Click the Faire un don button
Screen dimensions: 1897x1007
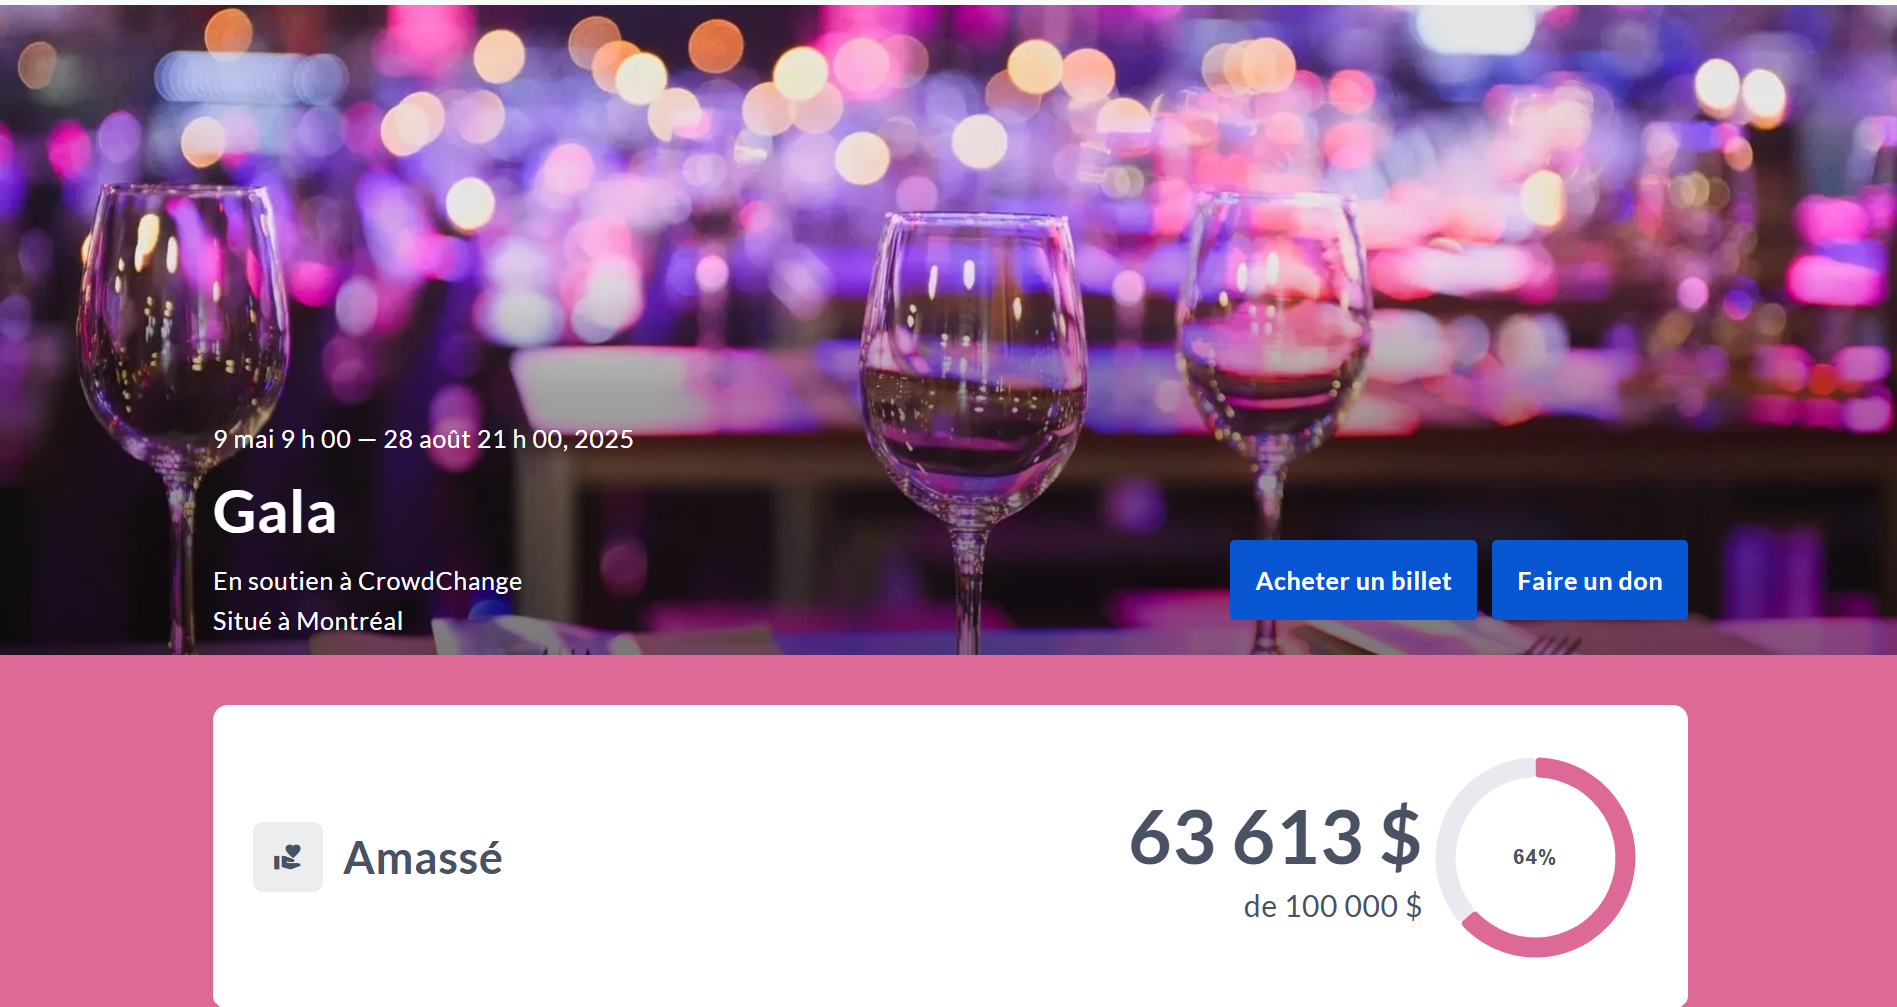coord(1589,580)
